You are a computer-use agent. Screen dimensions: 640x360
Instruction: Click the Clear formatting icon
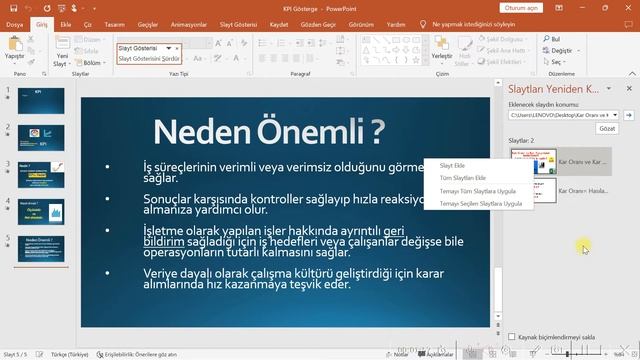pos(244,43)
